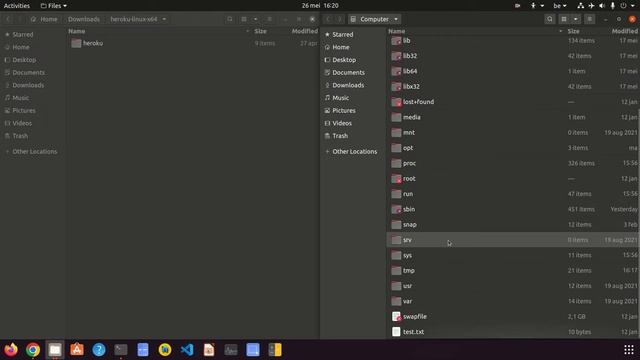Click the airplane mode icon in top bar
Image resolution: width=640 pixels, height=360 pixels.
pyautogui.click(x=591, y=6)
